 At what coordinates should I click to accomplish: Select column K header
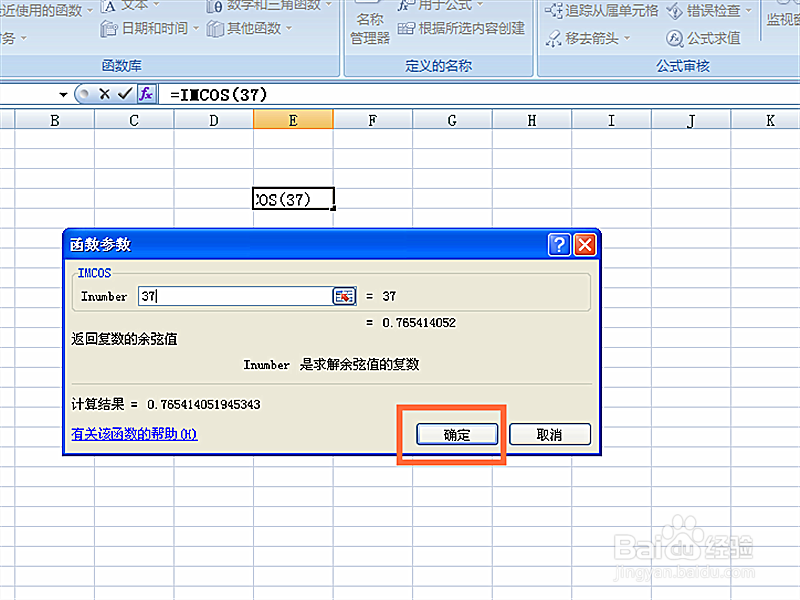point(766,120)
